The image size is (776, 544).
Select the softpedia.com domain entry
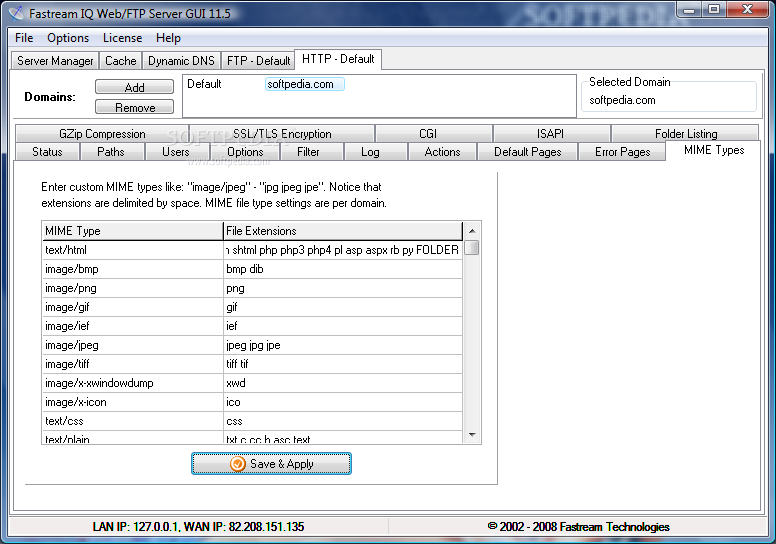pos(304,84)
